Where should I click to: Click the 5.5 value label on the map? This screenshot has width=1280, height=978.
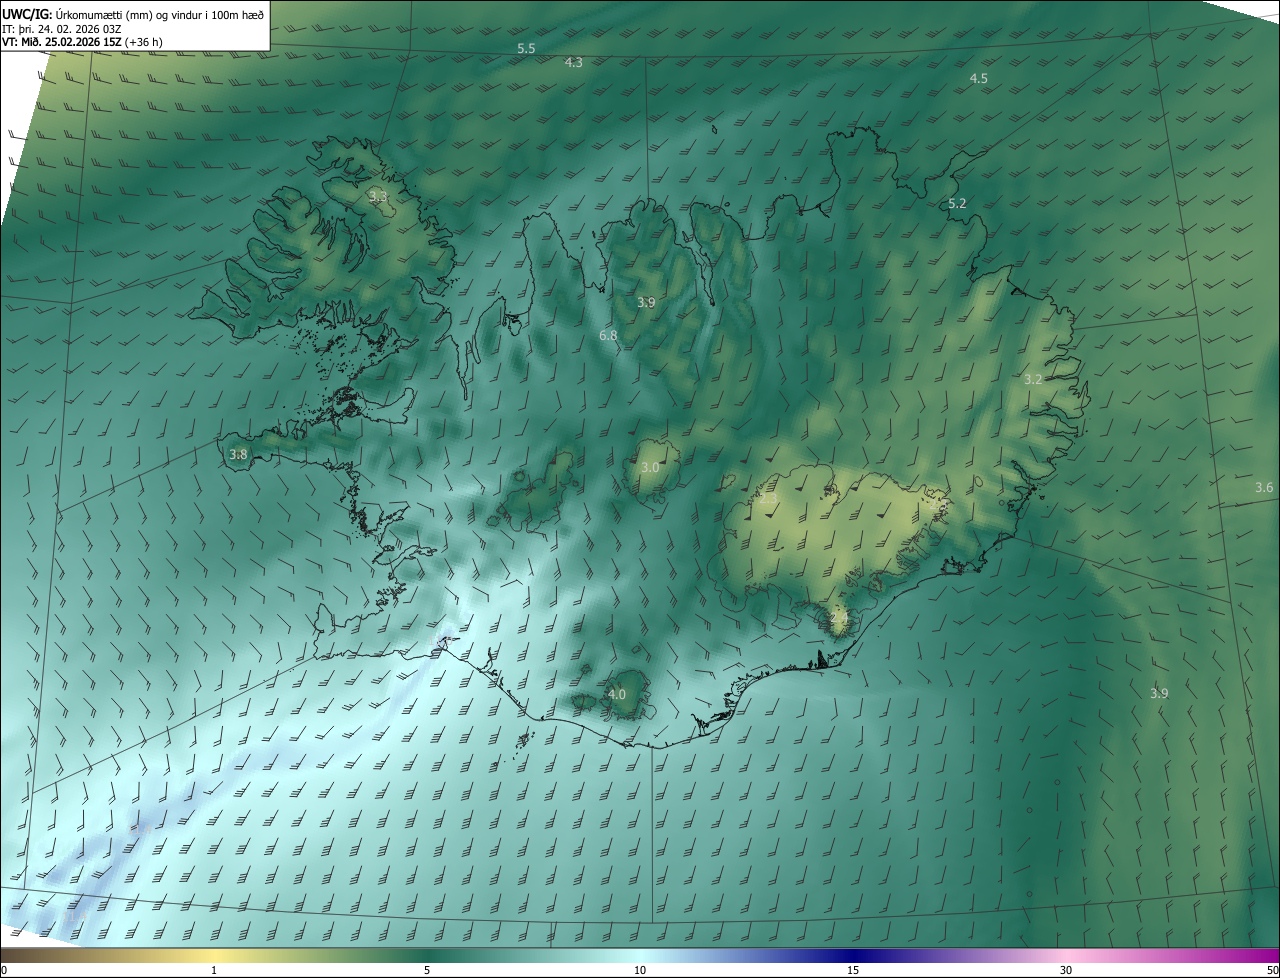[526, 48]
